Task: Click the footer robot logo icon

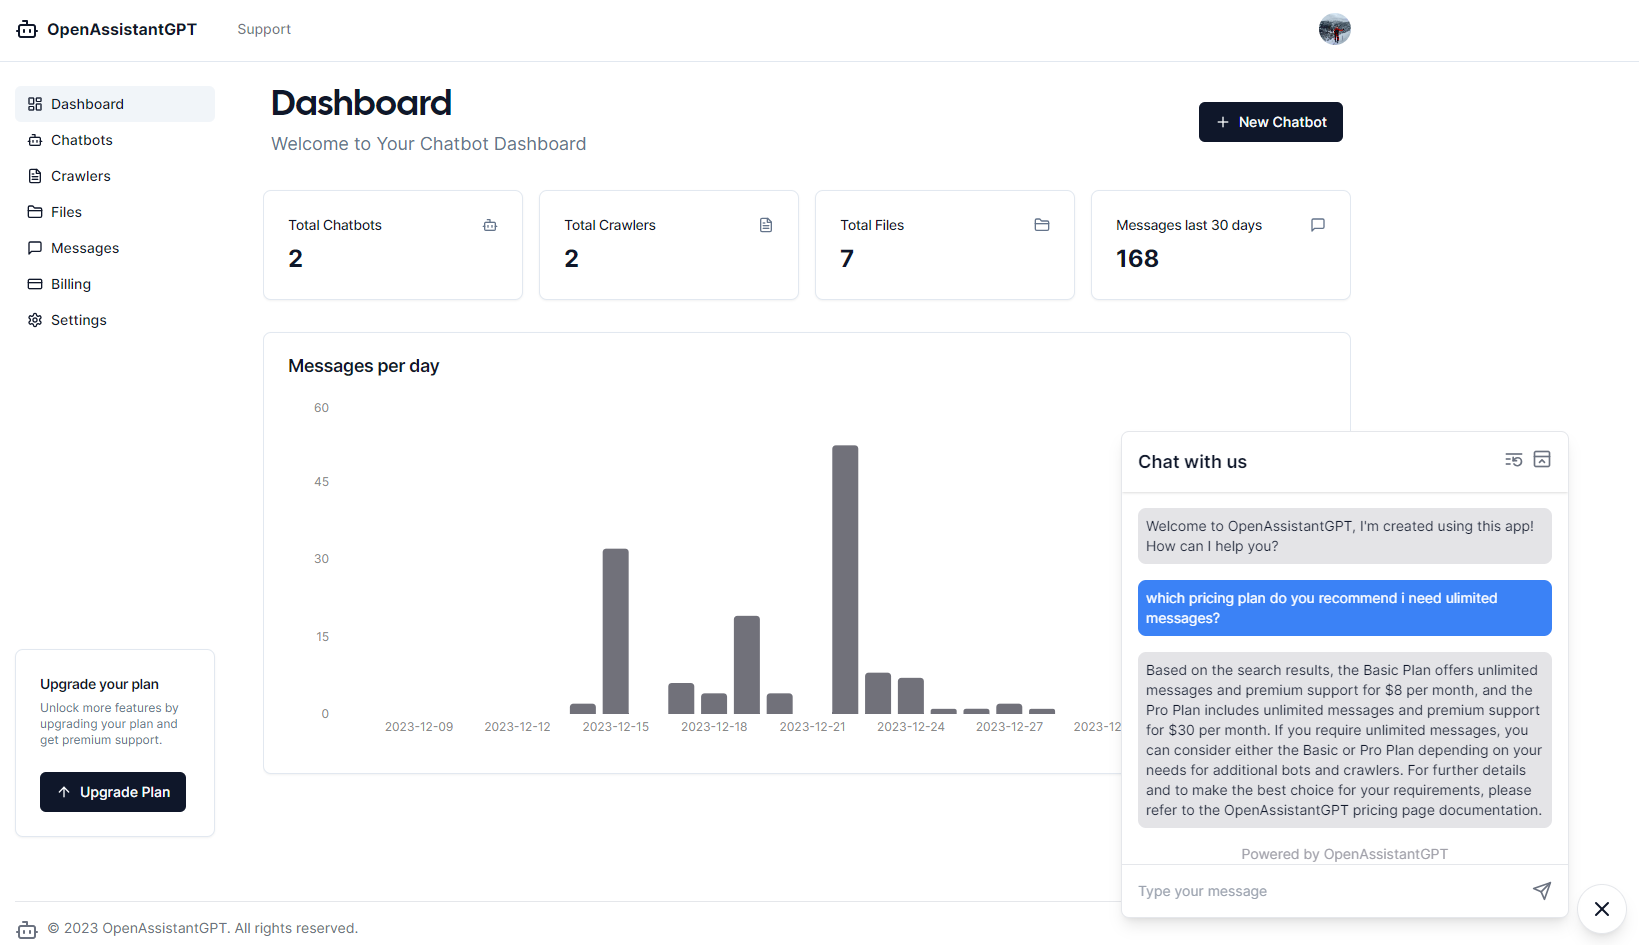Action: coord(27,929)
